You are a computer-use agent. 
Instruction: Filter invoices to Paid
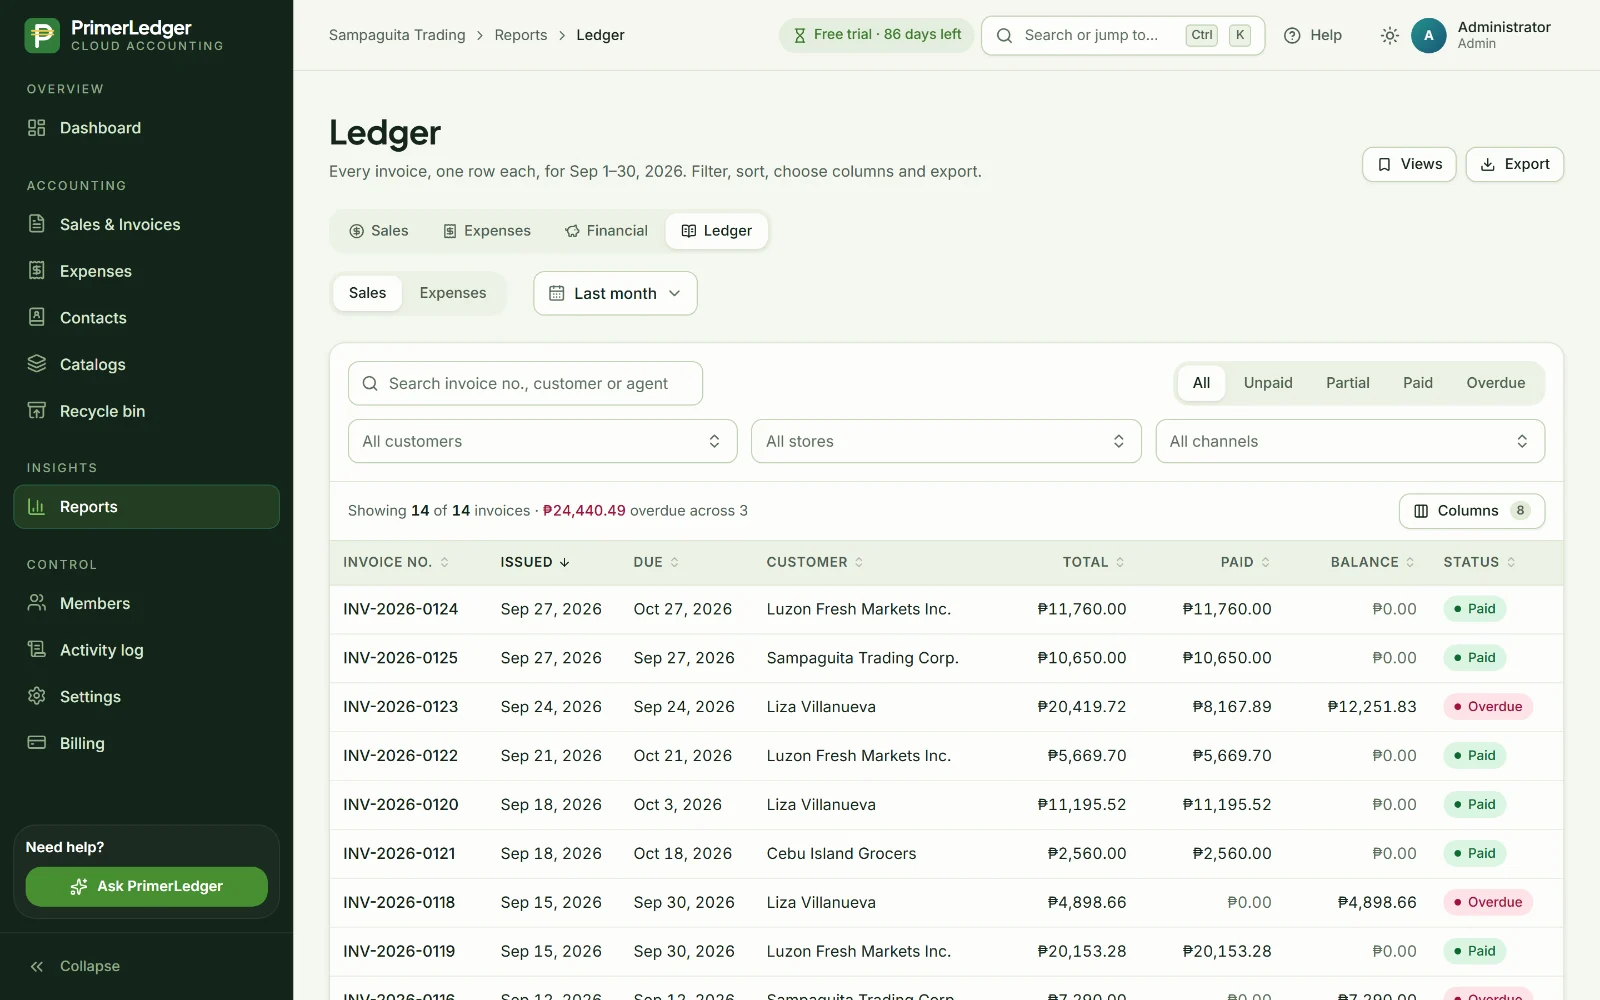coord(1417,383)
